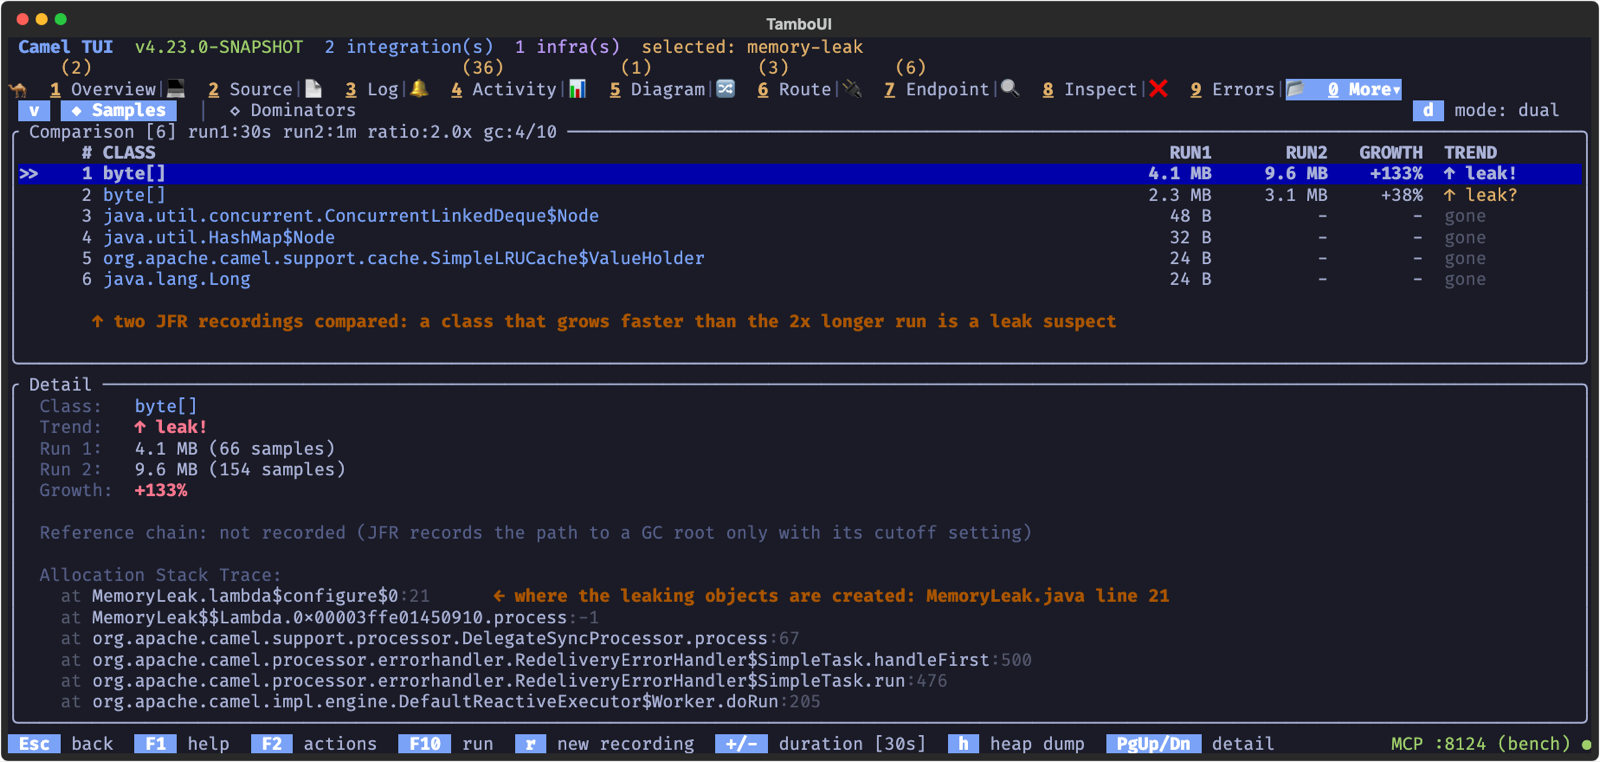Click the 3.1 MB Run2 cell
1600x762 pixels.
click(x=1296, y=195)
